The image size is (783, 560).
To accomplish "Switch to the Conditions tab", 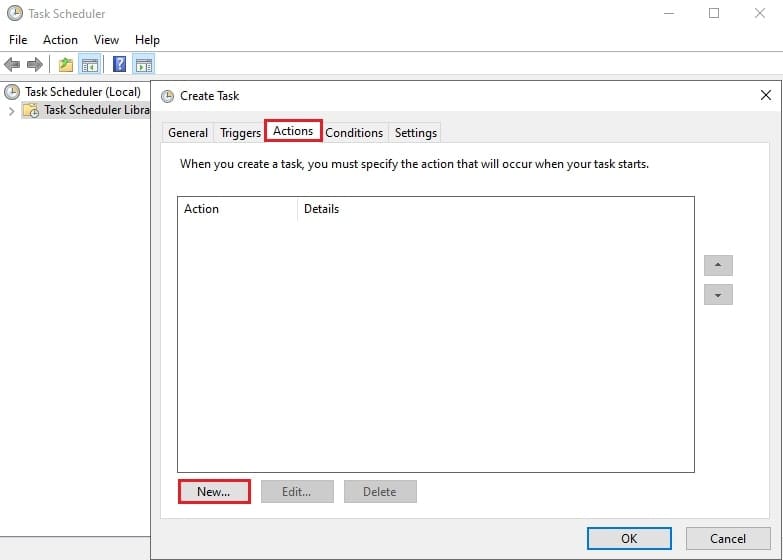I will coord(354,133).
